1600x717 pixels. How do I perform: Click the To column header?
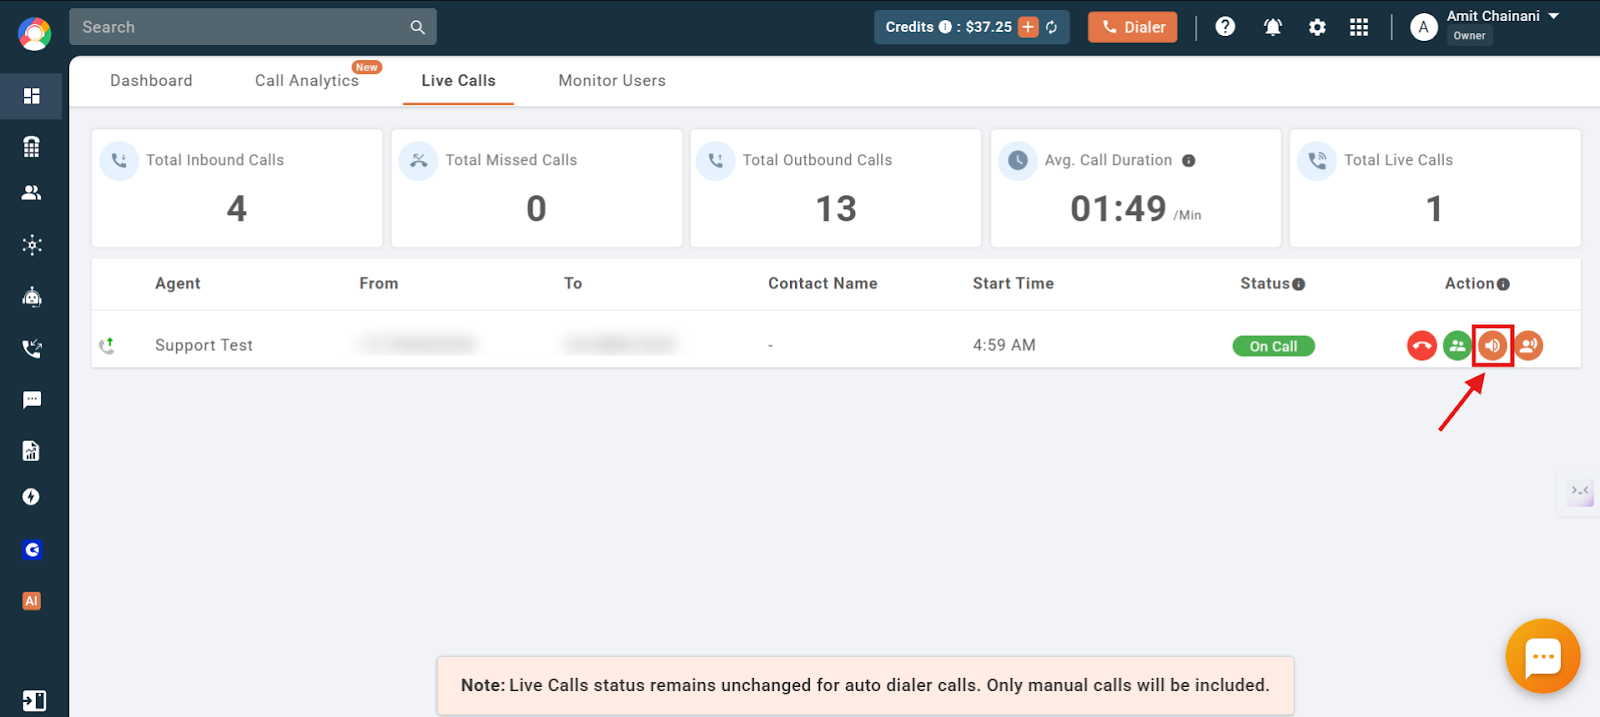(573, 284)
